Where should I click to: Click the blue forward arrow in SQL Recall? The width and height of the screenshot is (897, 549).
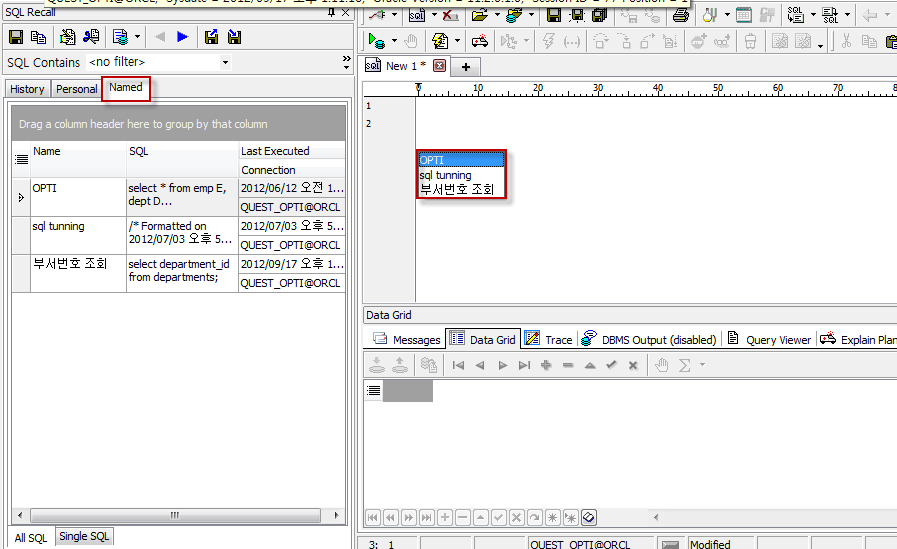pos(182,37)
